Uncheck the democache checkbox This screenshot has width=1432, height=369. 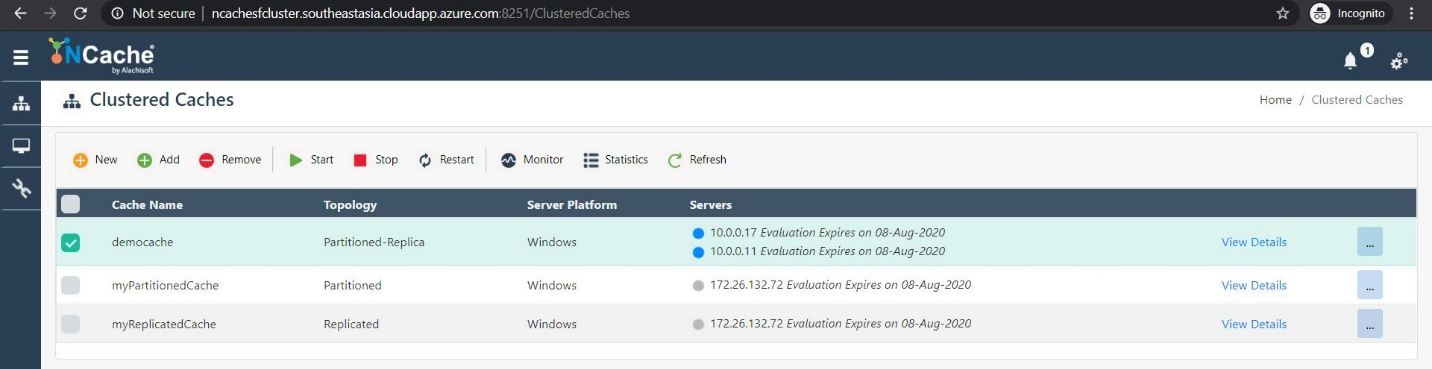tap(71, 242)
